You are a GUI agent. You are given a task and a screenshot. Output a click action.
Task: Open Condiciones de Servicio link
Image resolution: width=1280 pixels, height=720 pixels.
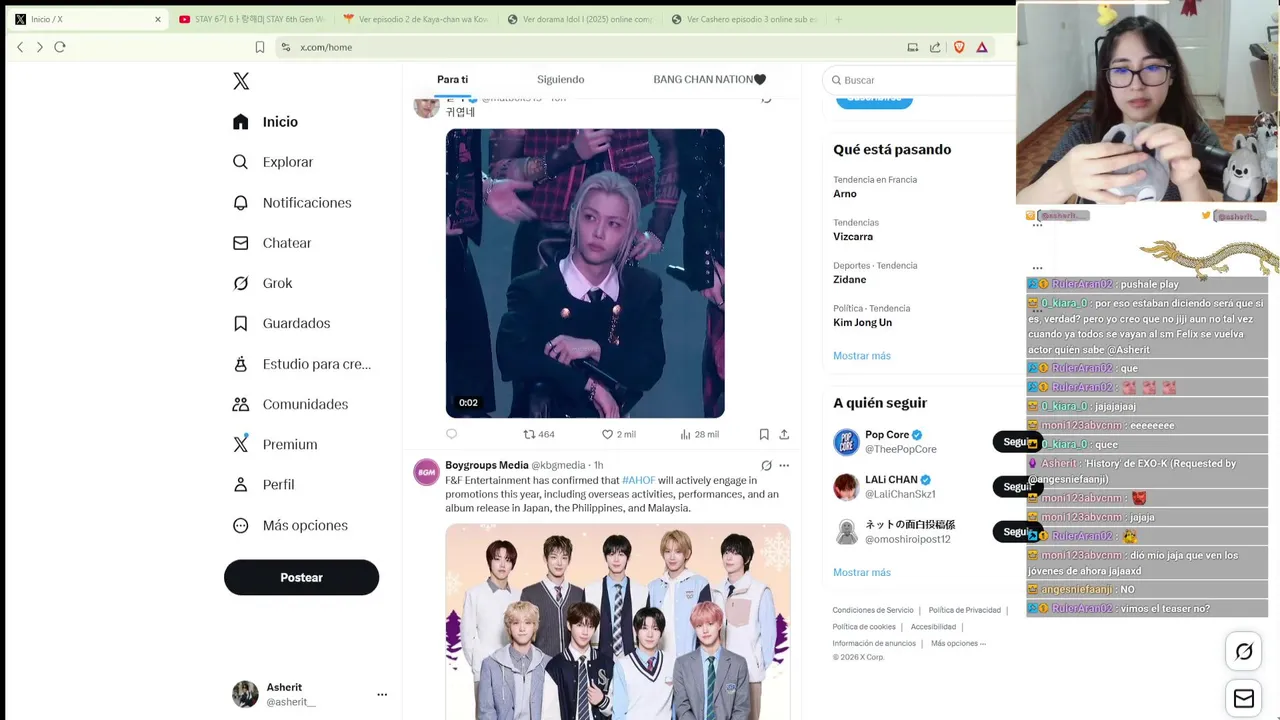coord(873,610)
